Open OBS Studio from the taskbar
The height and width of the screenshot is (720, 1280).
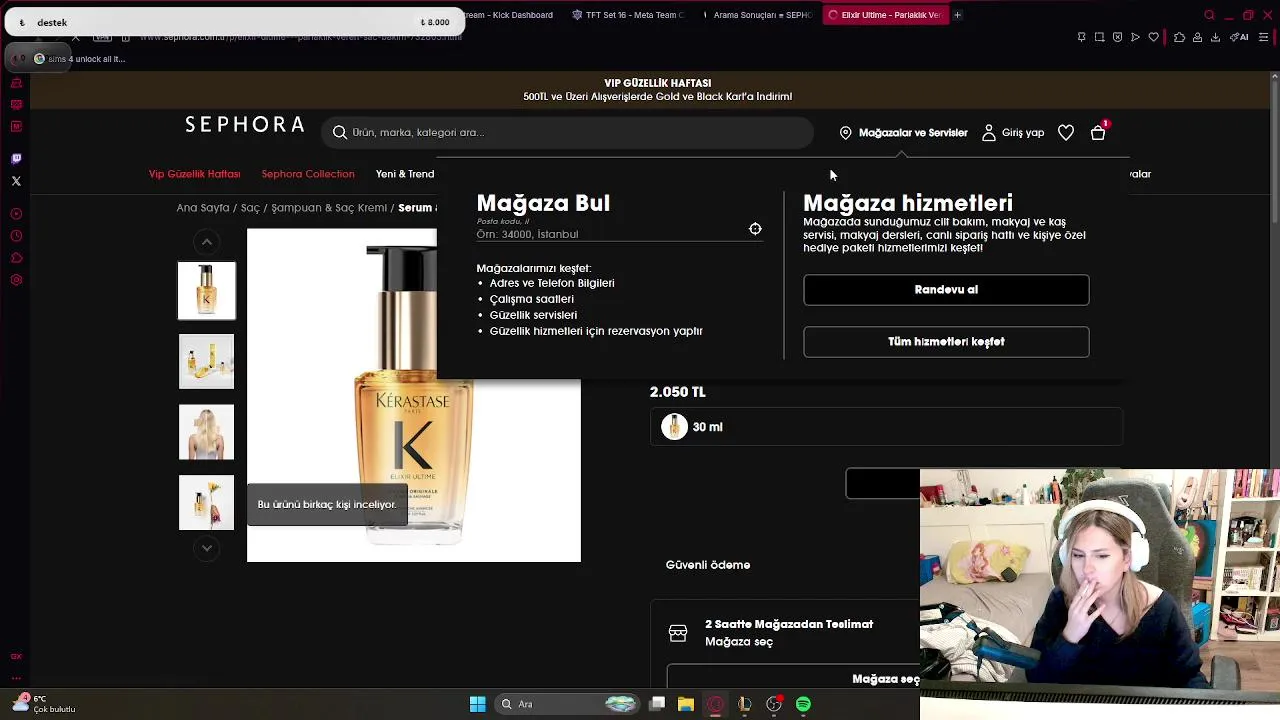(x=774, y=704)
